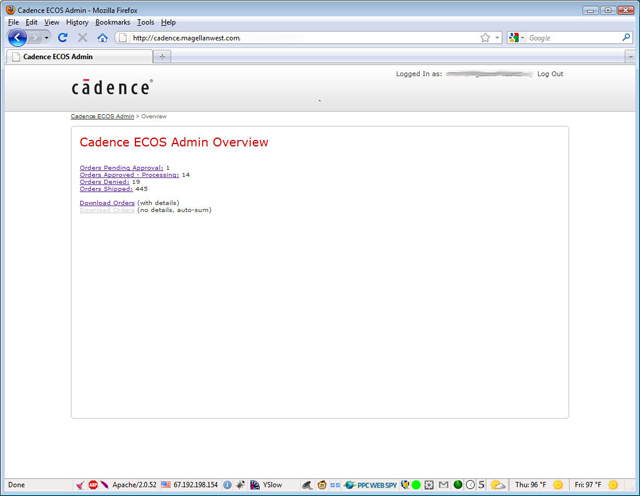
Task: Open the View menu
Action: tap(52, 22)
